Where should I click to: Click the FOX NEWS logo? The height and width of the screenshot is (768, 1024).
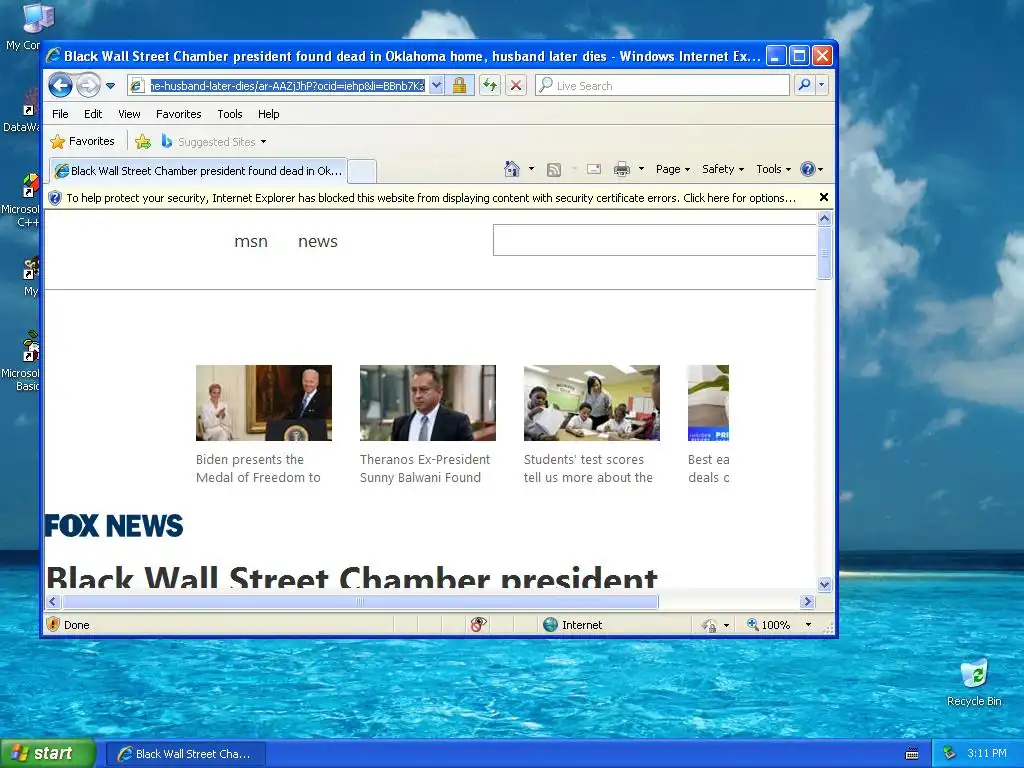[x=114, y=526]
